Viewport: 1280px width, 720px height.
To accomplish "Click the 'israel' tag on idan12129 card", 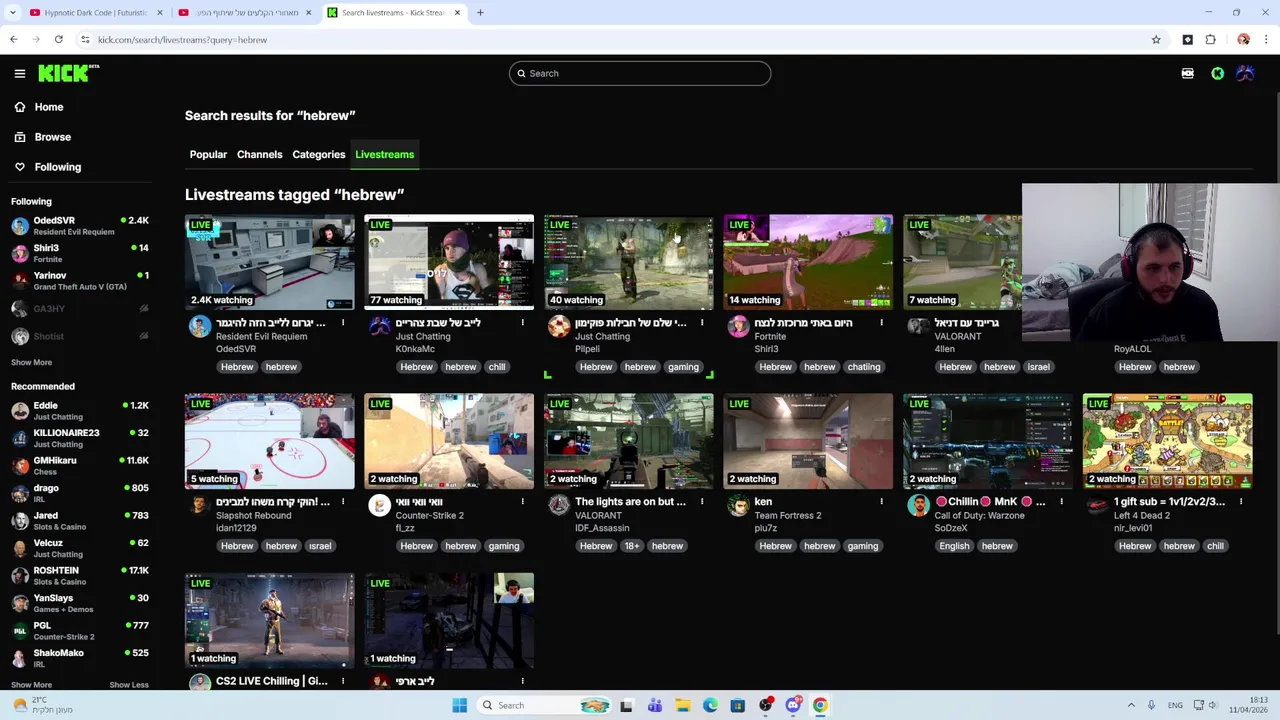I will point(320,546).
